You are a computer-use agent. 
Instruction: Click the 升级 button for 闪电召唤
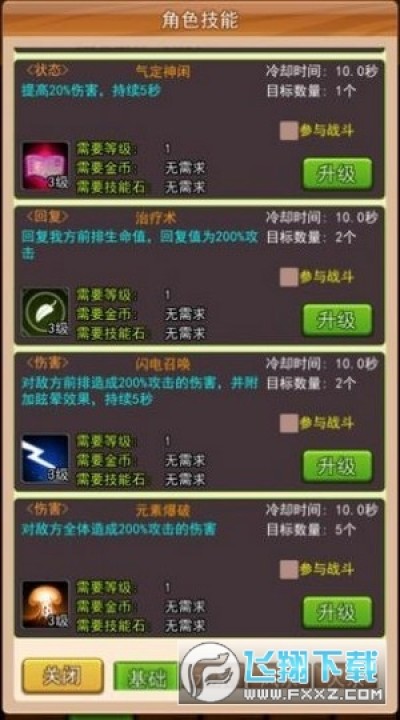click(337, 466)
